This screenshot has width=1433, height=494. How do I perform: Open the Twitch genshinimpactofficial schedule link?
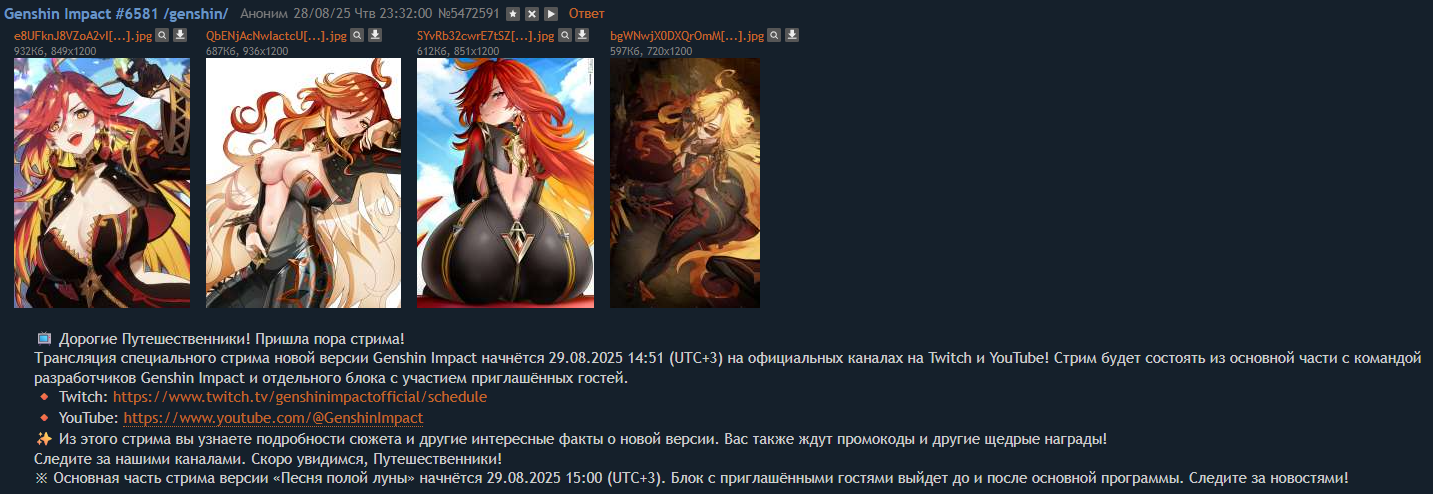[300, 397]
